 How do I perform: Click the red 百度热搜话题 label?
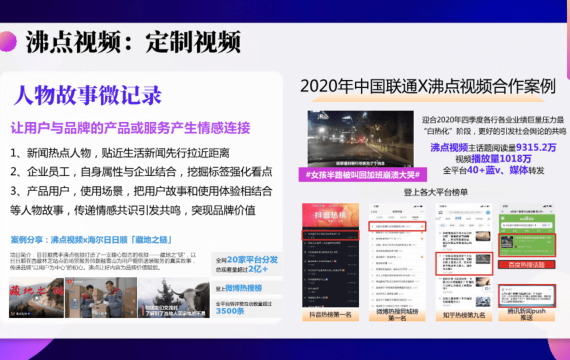[527, 264]
